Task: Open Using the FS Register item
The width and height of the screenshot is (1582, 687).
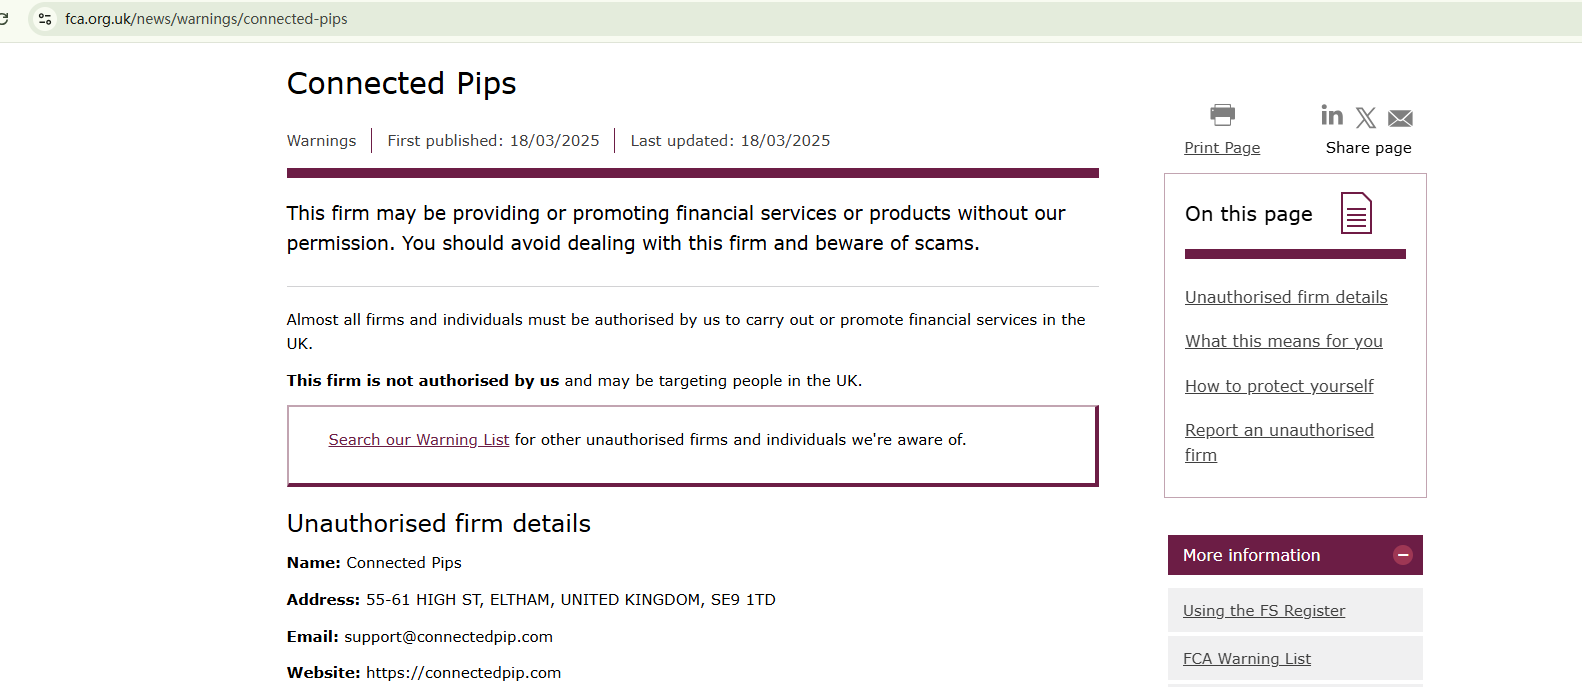Action: (1263, 611)
